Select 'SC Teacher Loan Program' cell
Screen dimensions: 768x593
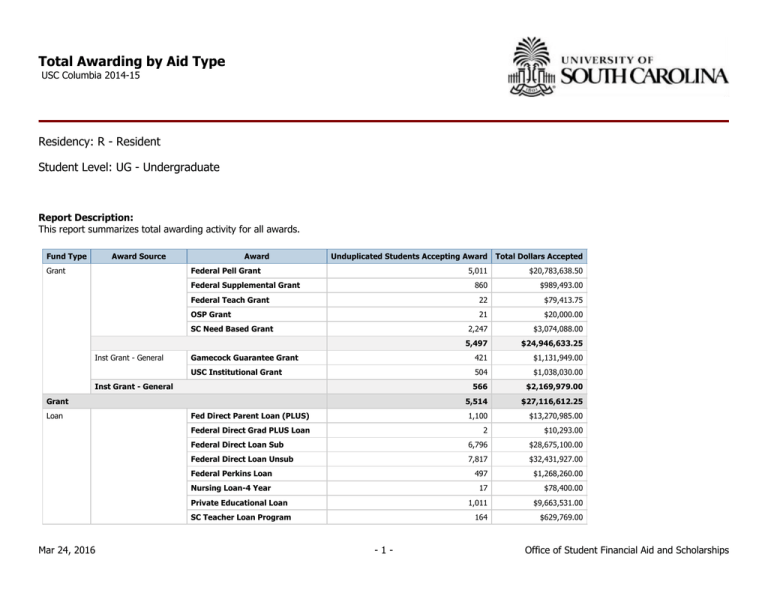coord(257,517)
